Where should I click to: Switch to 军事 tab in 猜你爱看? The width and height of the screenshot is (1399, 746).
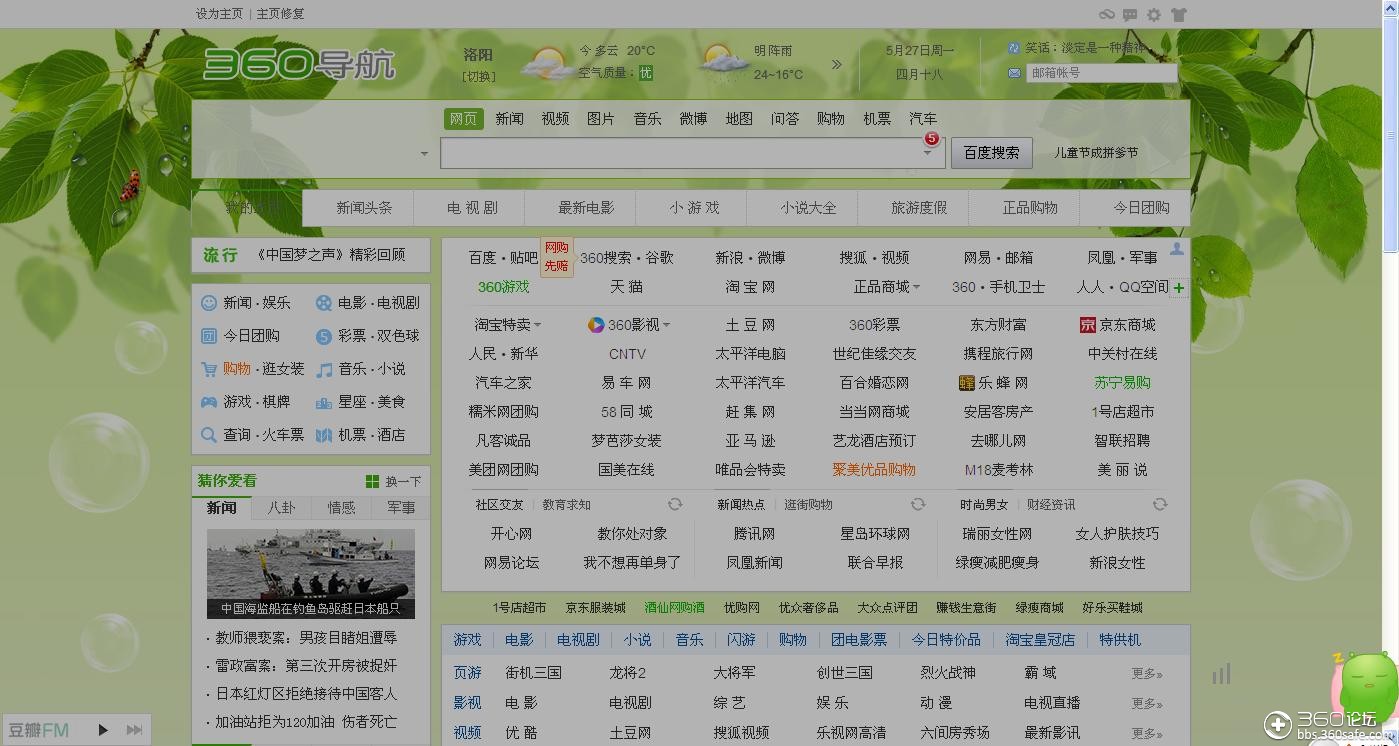tap(401, 508)
